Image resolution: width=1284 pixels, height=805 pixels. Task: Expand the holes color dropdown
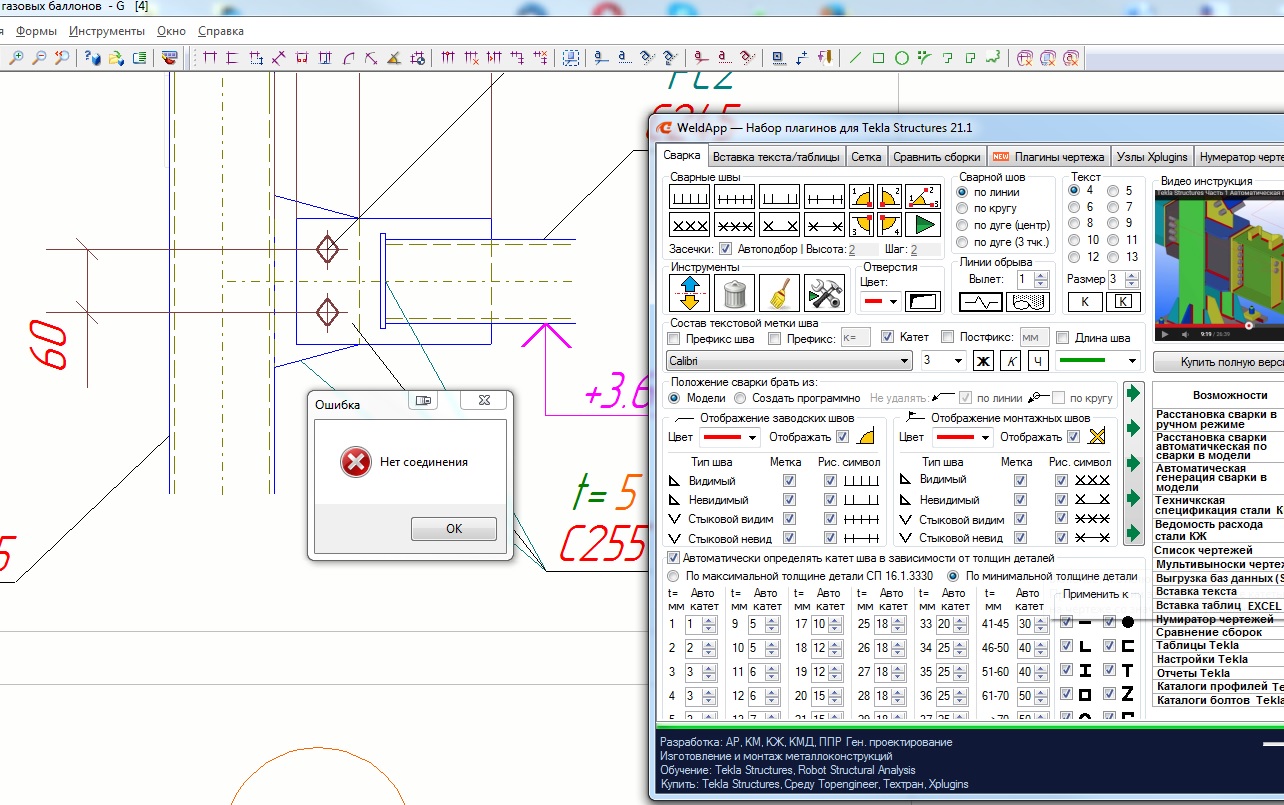881,301
